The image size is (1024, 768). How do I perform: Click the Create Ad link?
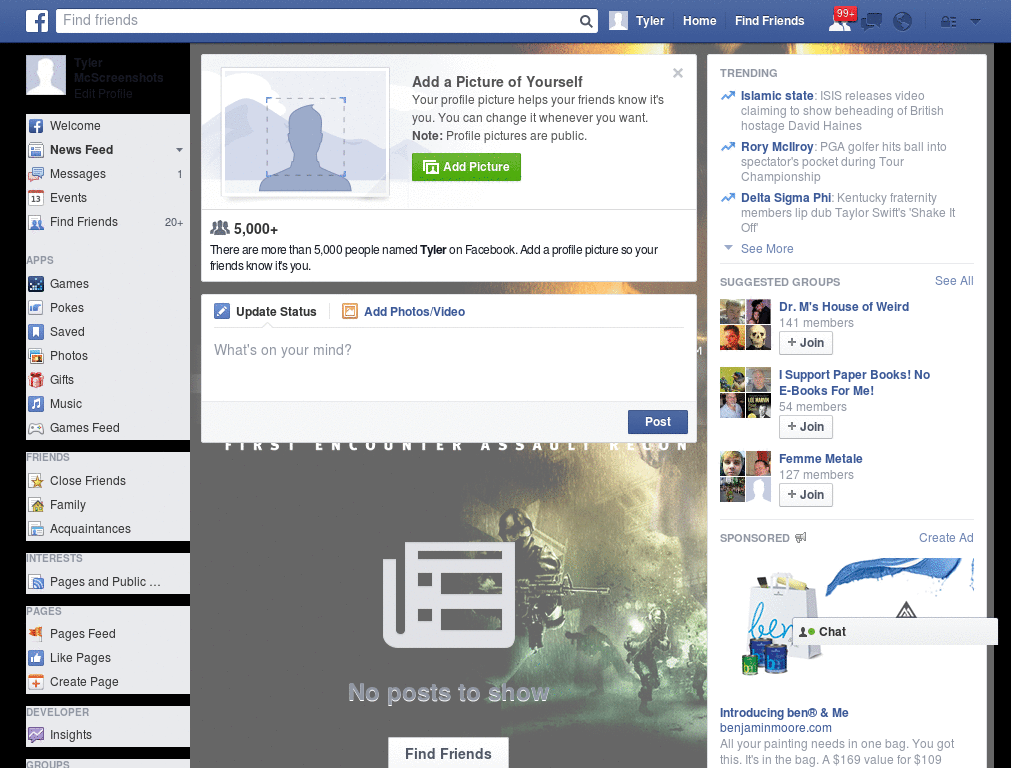(x=946, y=537)
